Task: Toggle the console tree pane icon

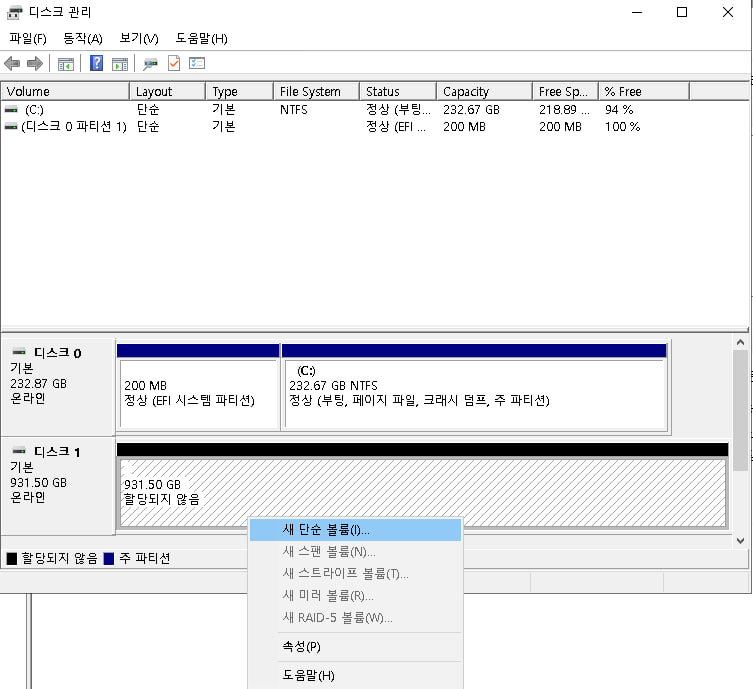Action: tap(66, 64)
